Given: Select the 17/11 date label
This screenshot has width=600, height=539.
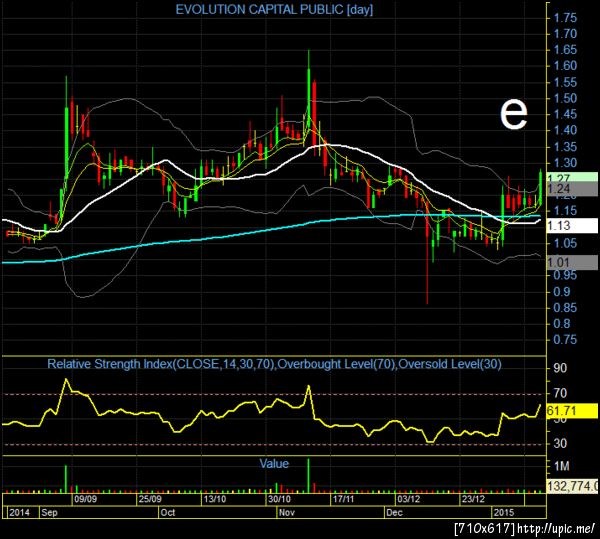Looking at the screenshot, I should [x=343, y=499].
